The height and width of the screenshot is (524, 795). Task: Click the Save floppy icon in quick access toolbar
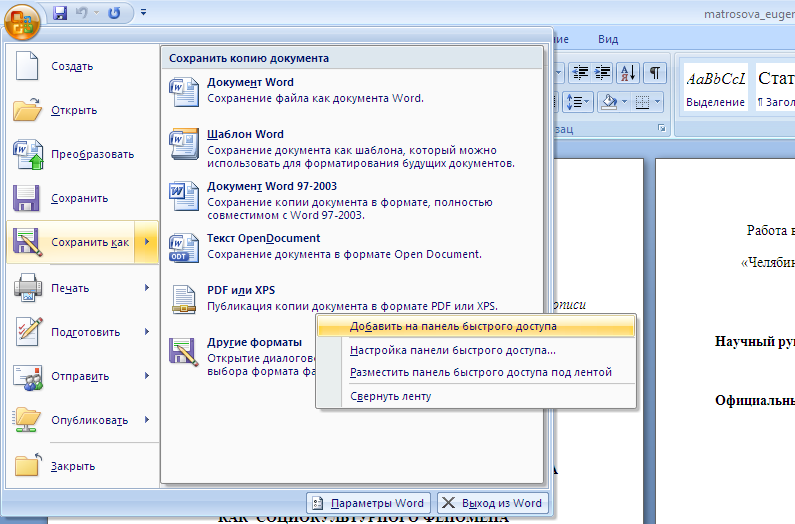click(59, 13)
